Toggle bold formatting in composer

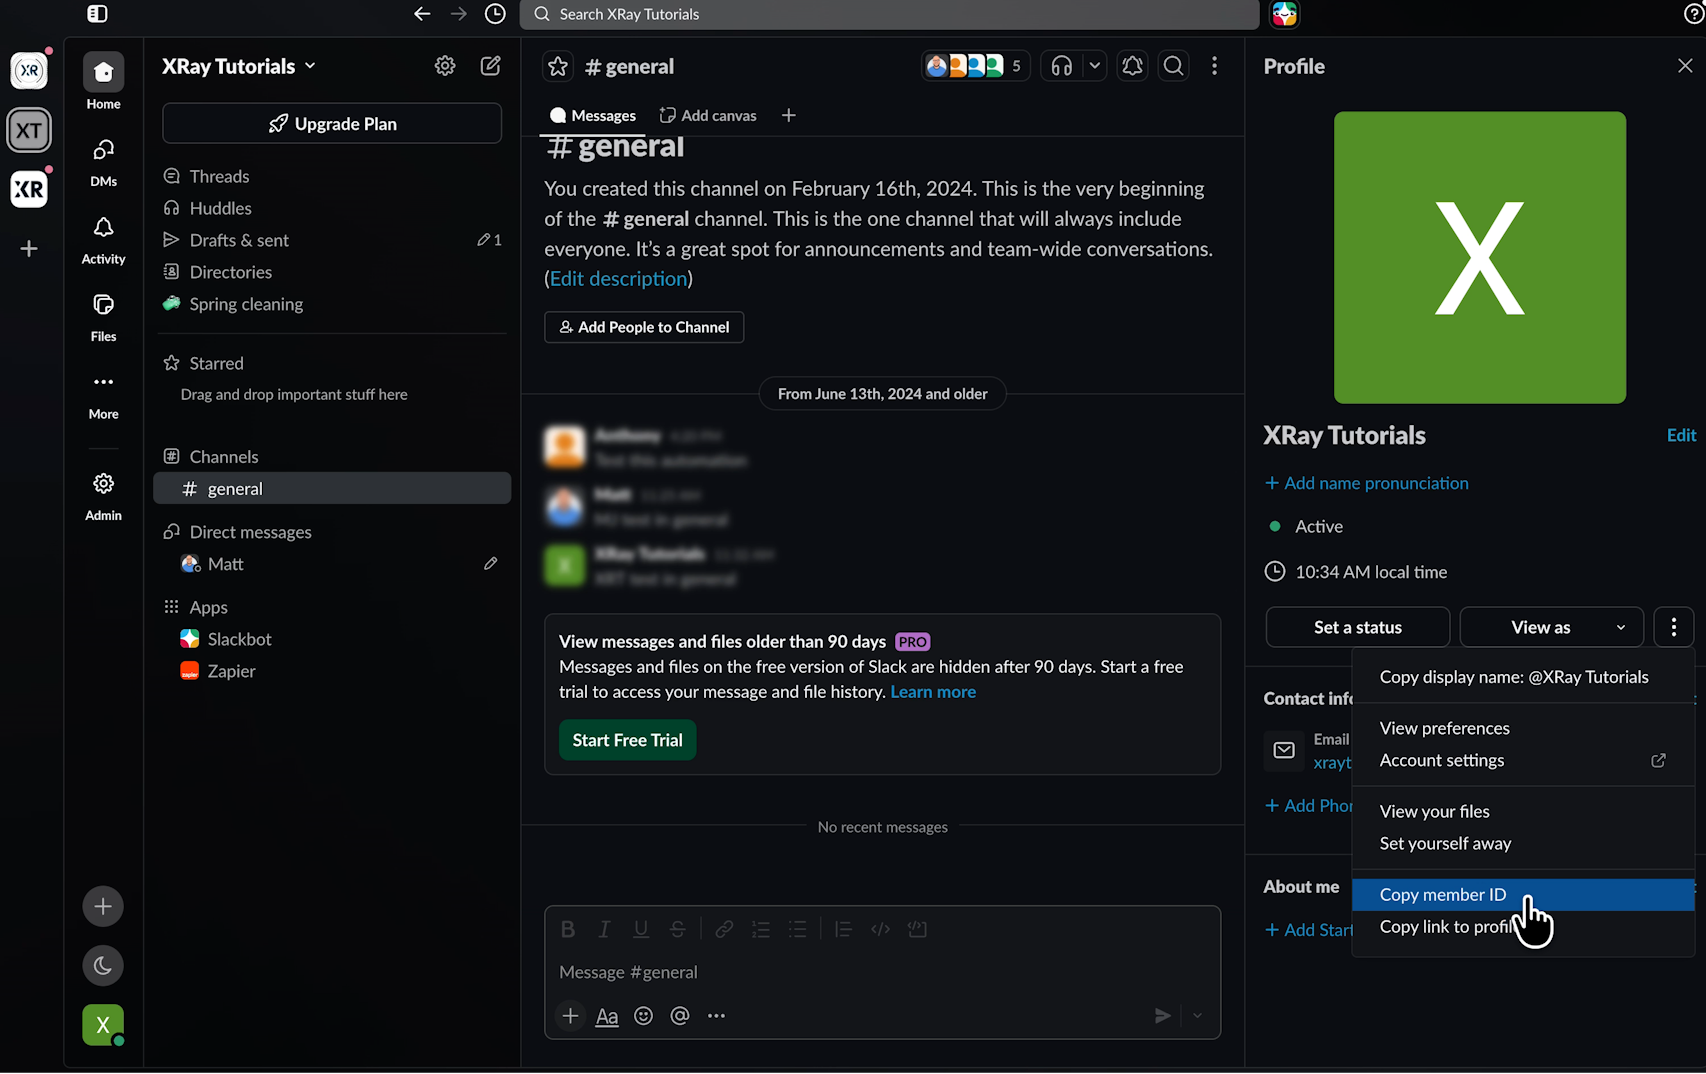(568, 930)
